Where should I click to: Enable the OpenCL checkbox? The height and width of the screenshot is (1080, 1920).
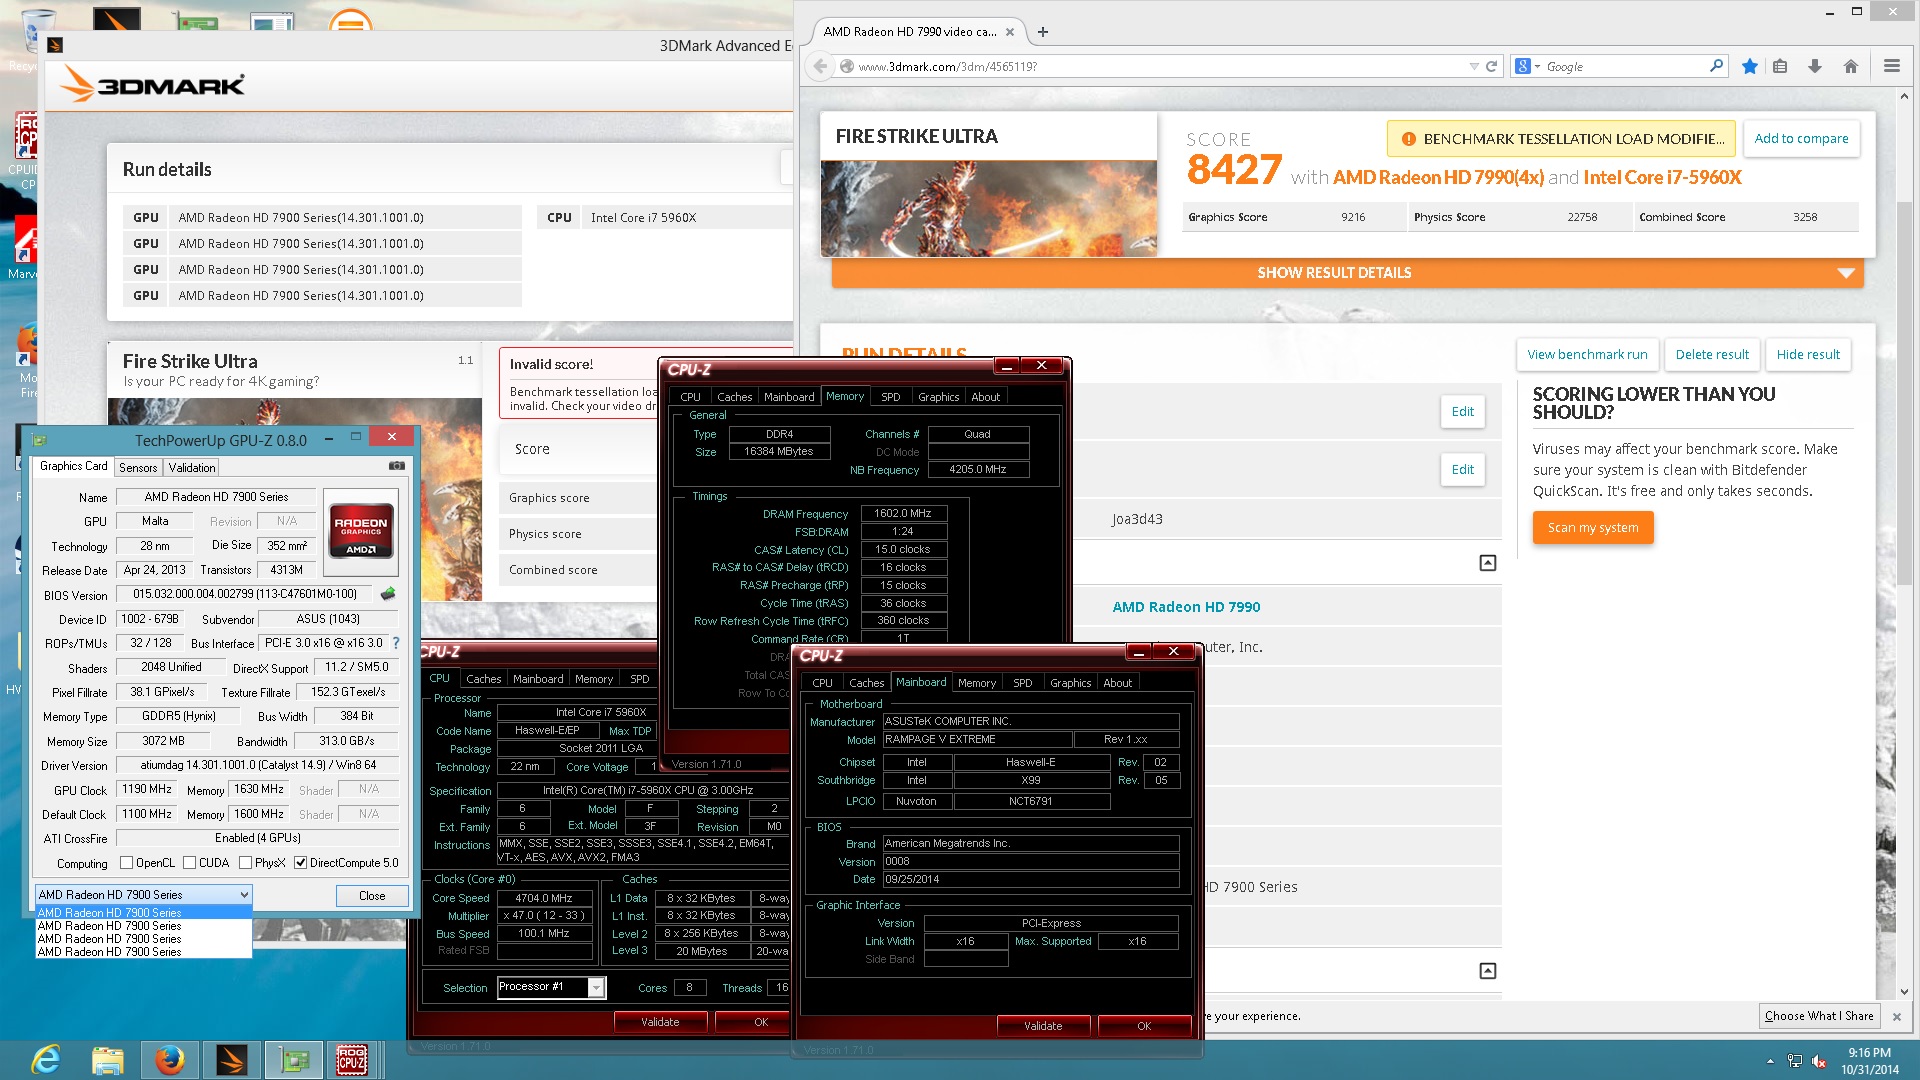(x=126, y=862)
